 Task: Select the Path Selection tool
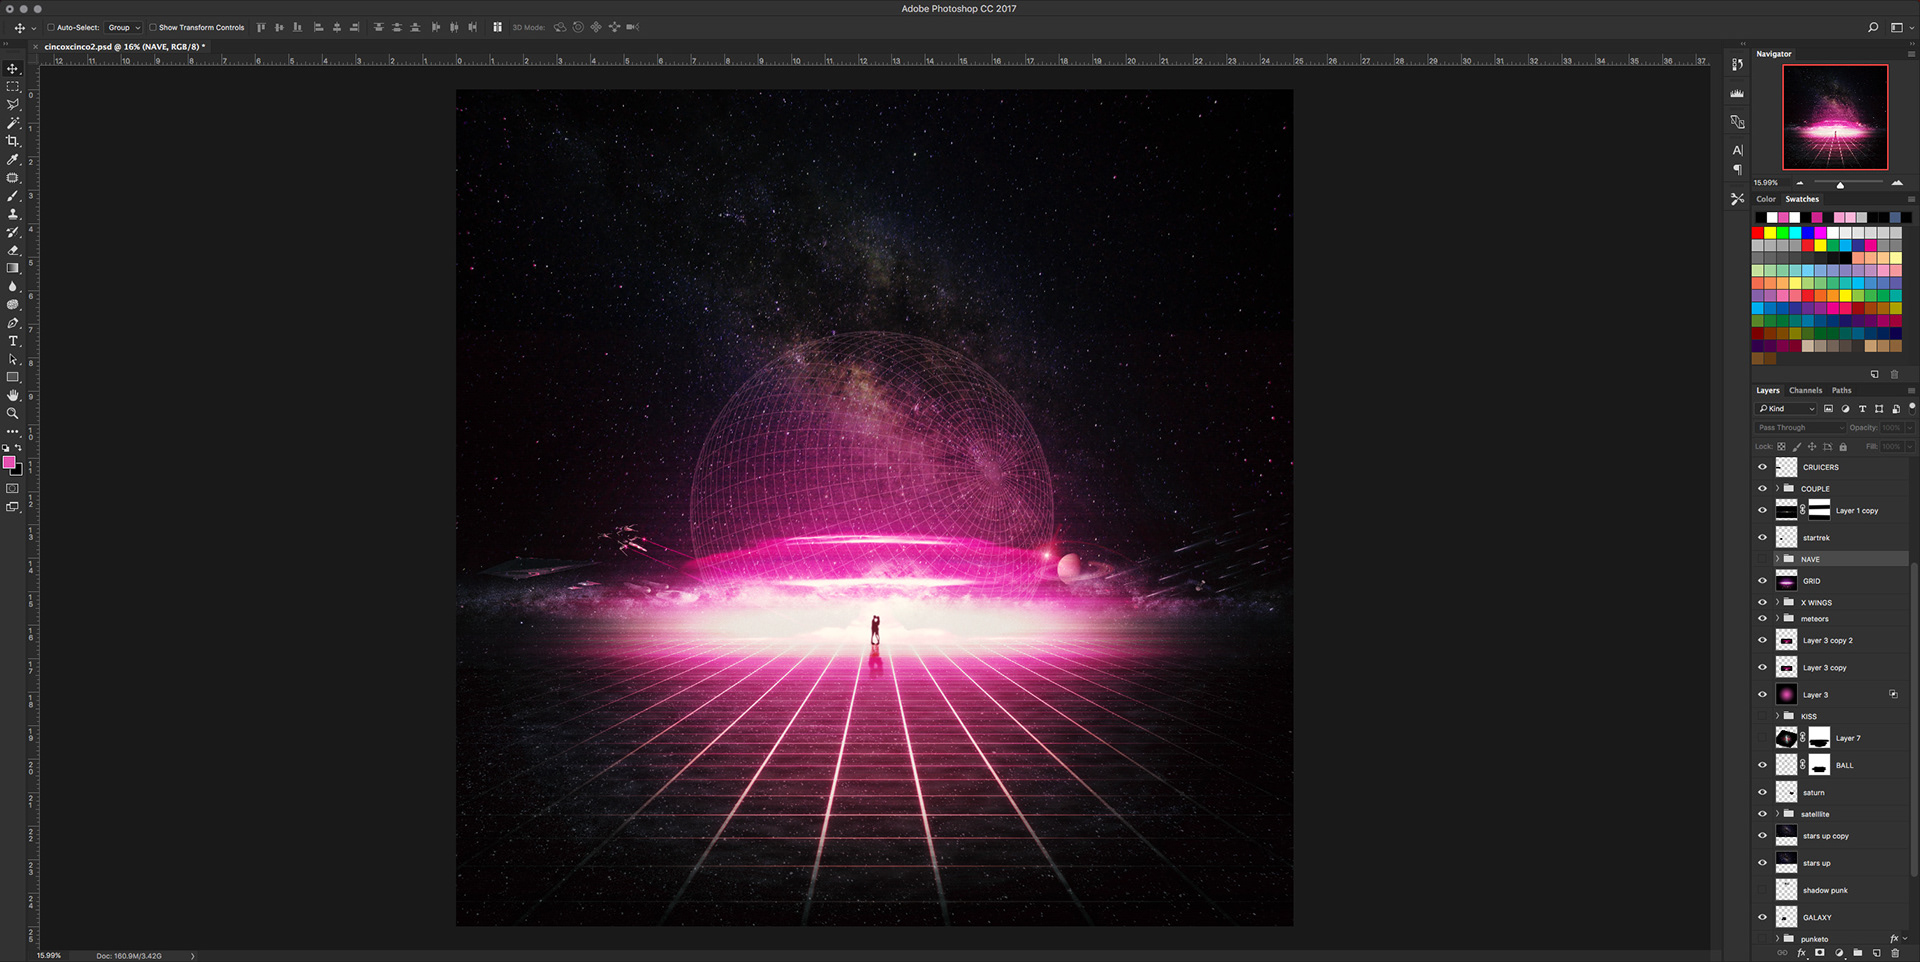coord(13,359)
